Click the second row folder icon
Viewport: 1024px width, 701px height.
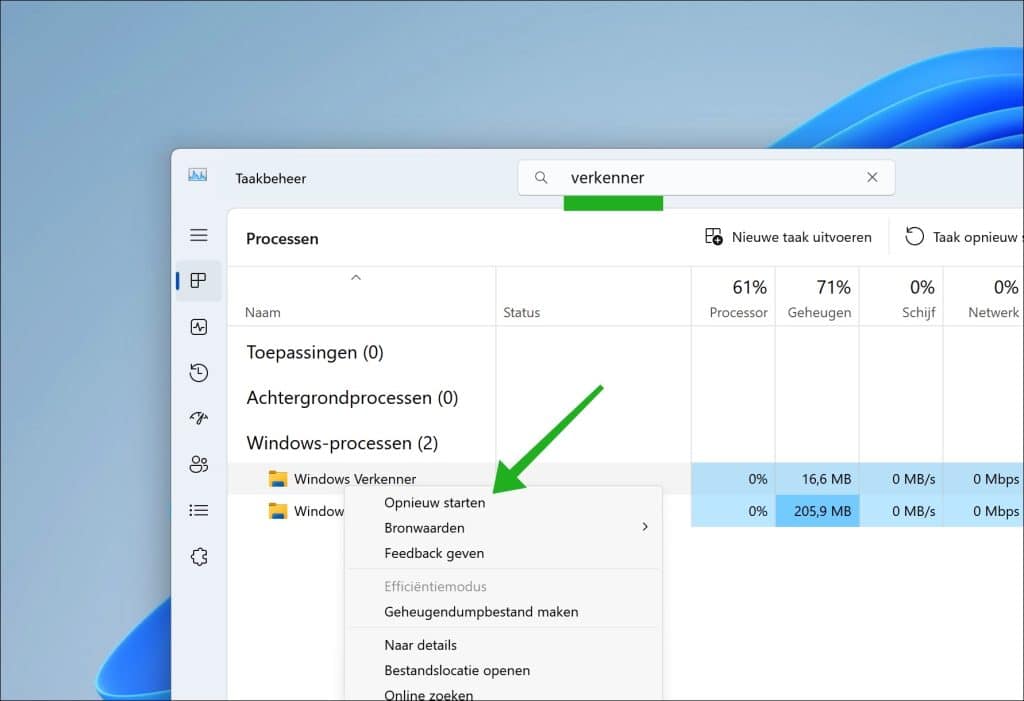point(278,511)
